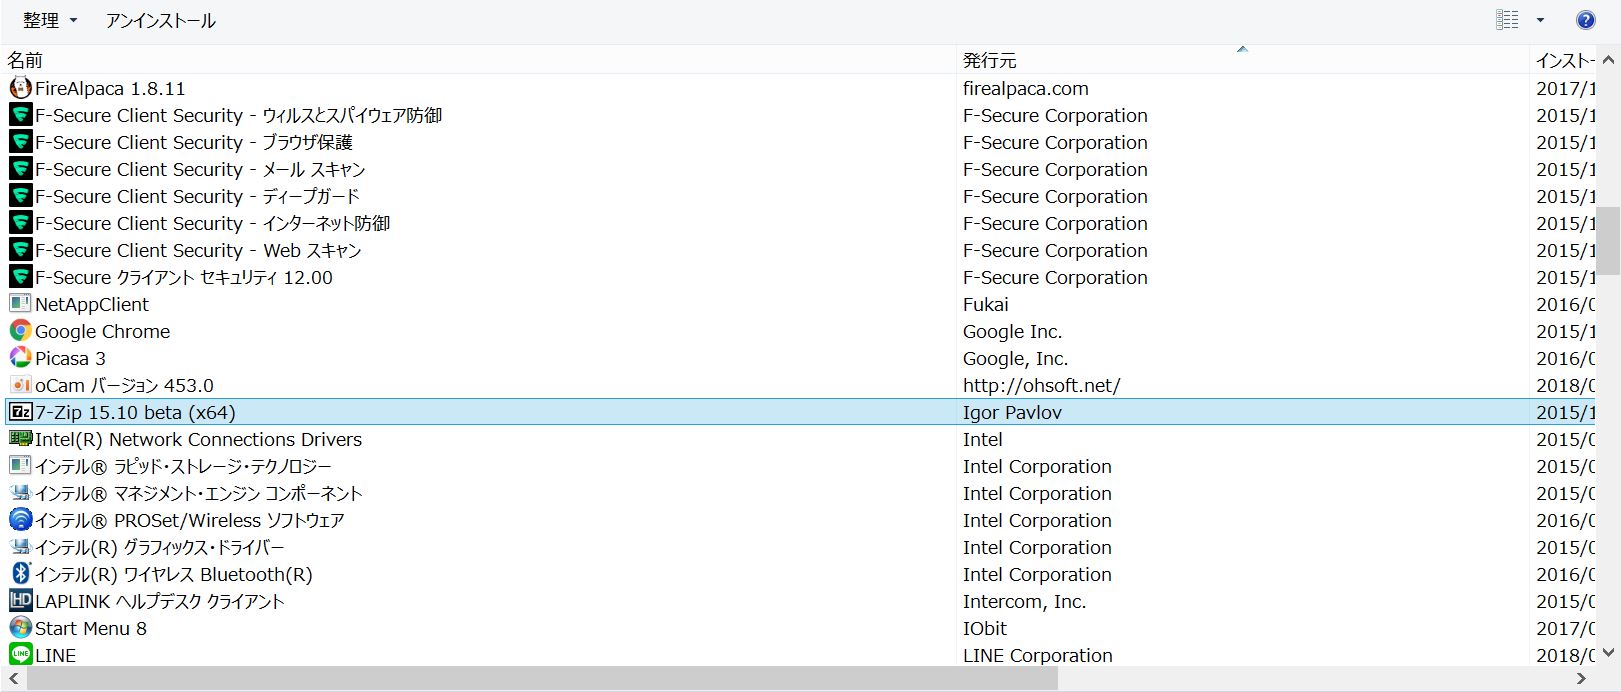Click the Start Menu 8 icon
Screen dimensions: 1621x692
[20, 628]
